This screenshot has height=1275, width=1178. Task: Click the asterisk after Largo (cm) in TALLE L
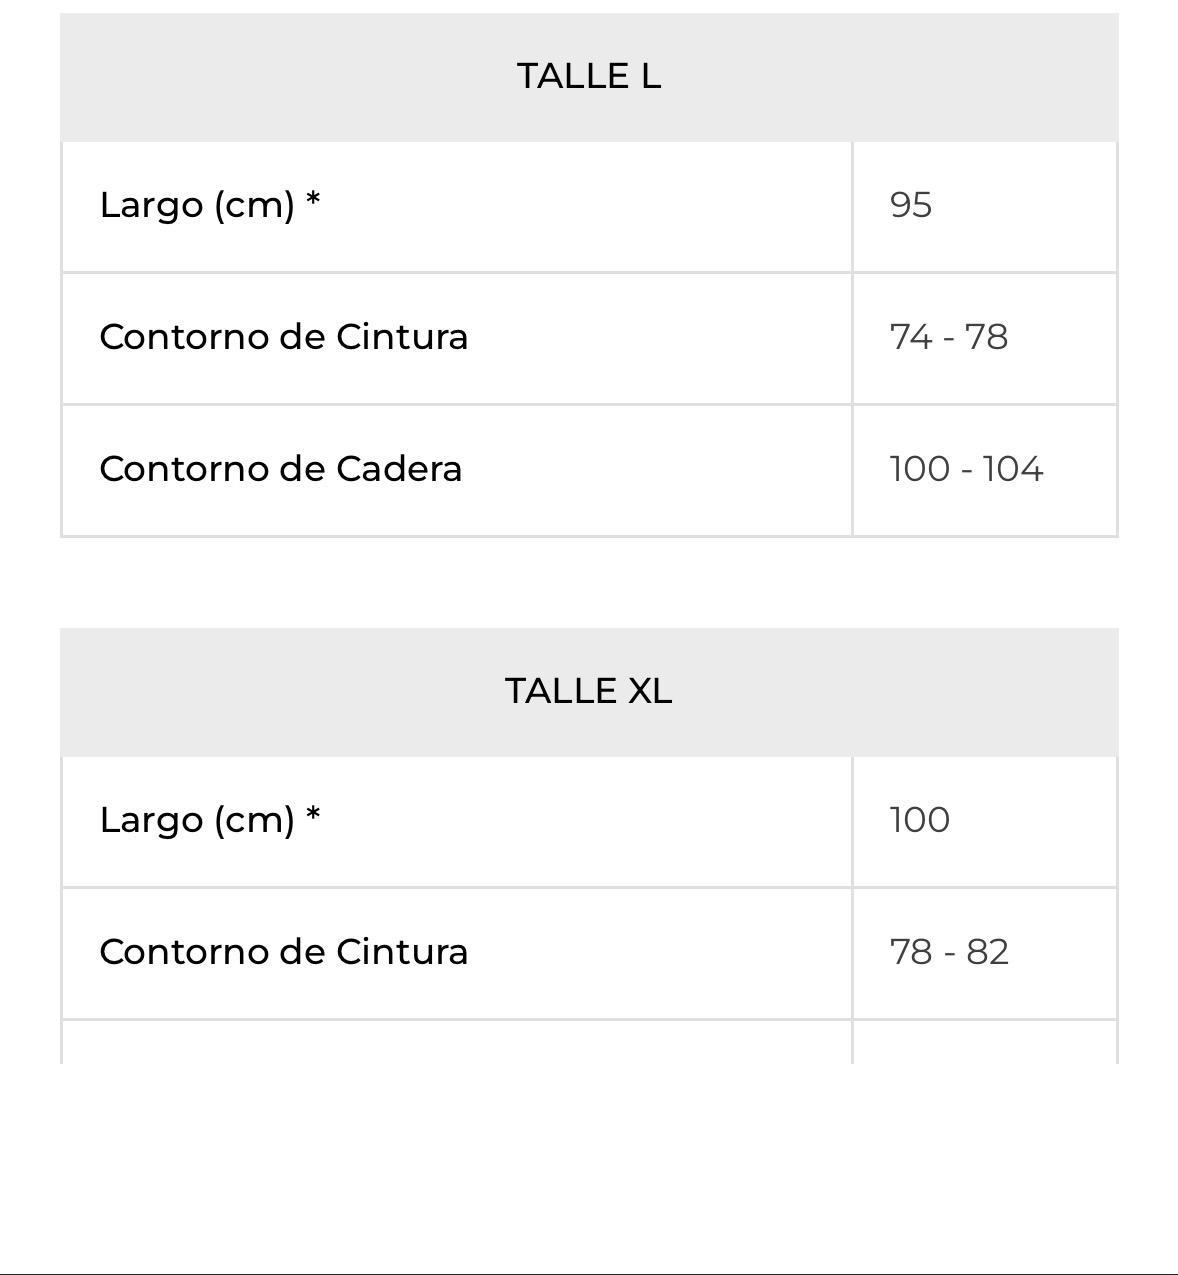(x=313, y=200)
